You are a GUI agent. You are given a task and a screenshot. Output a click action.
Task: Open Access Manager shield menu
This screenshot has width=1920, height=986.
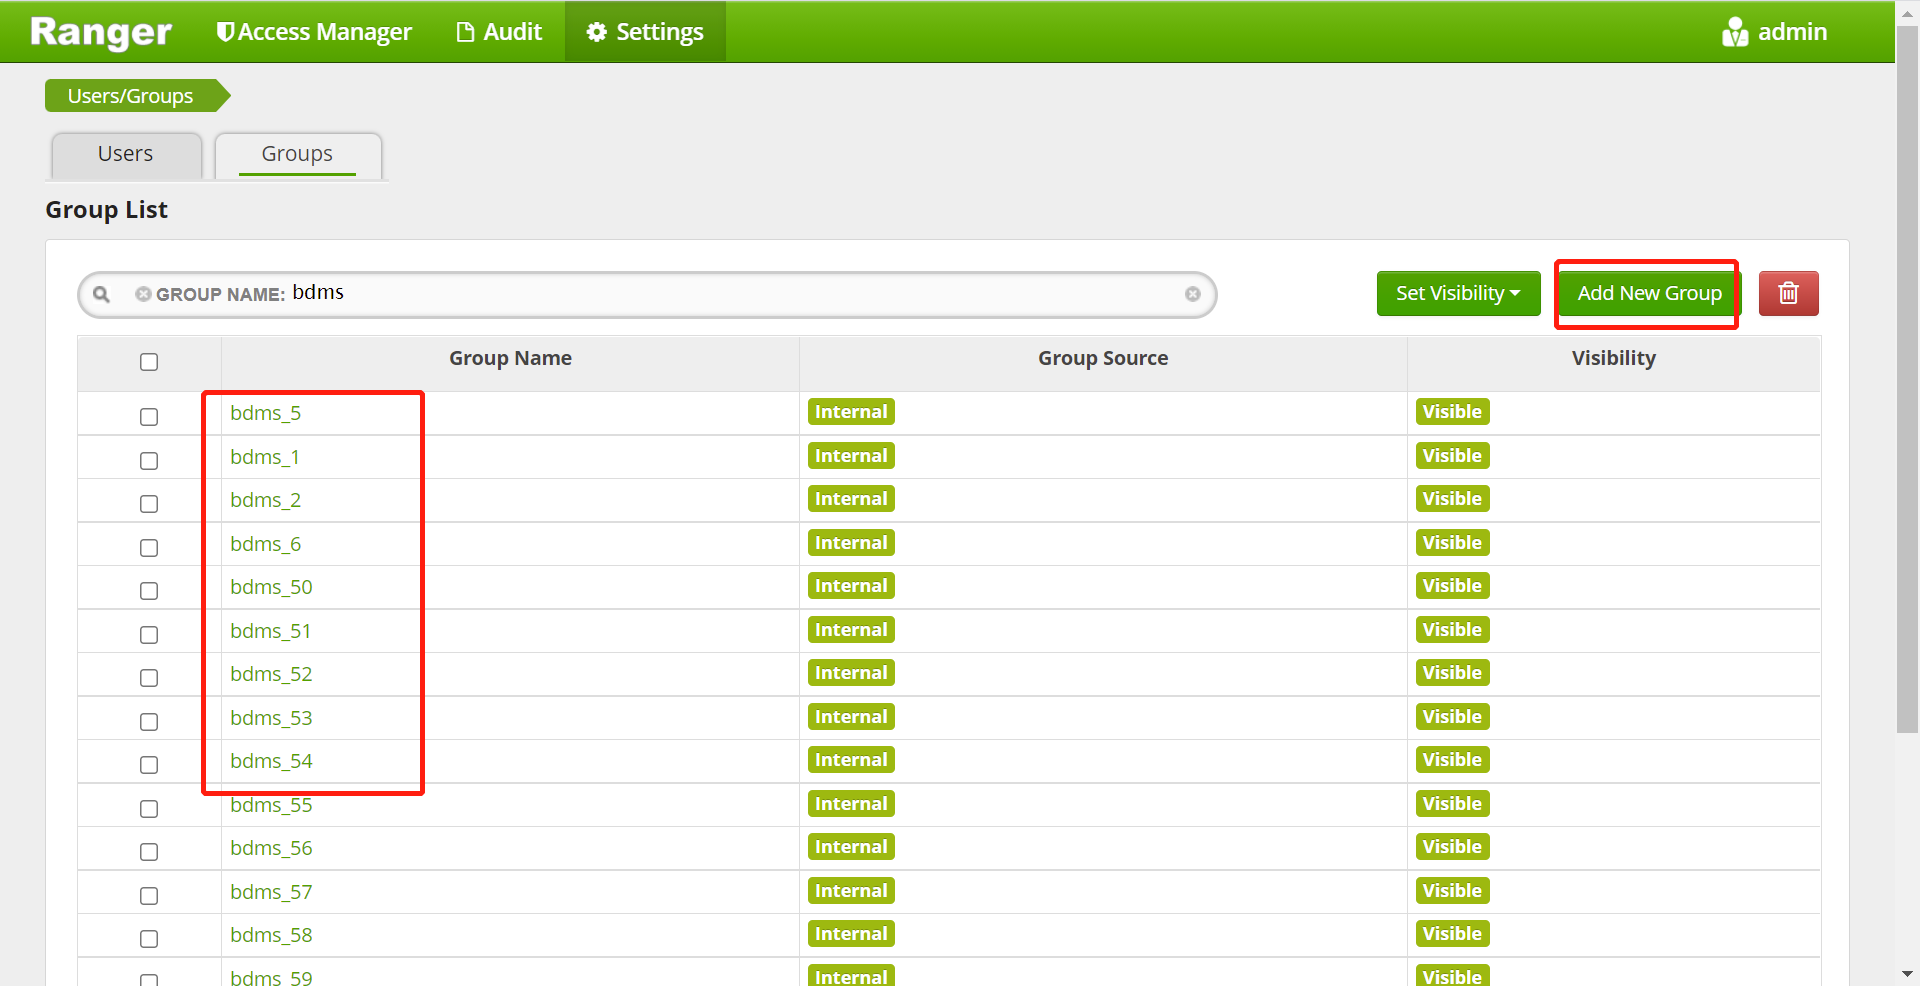(x=314, y=32)
